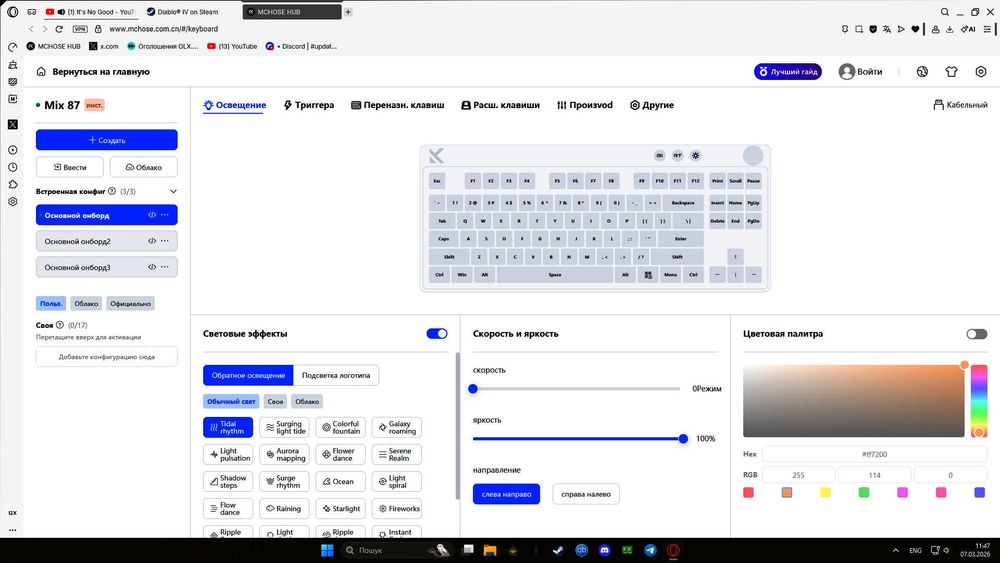Viewport: 1000px width, 563px height.
Task: Click the K logo on keyboard preview
Action: (436, 156)
